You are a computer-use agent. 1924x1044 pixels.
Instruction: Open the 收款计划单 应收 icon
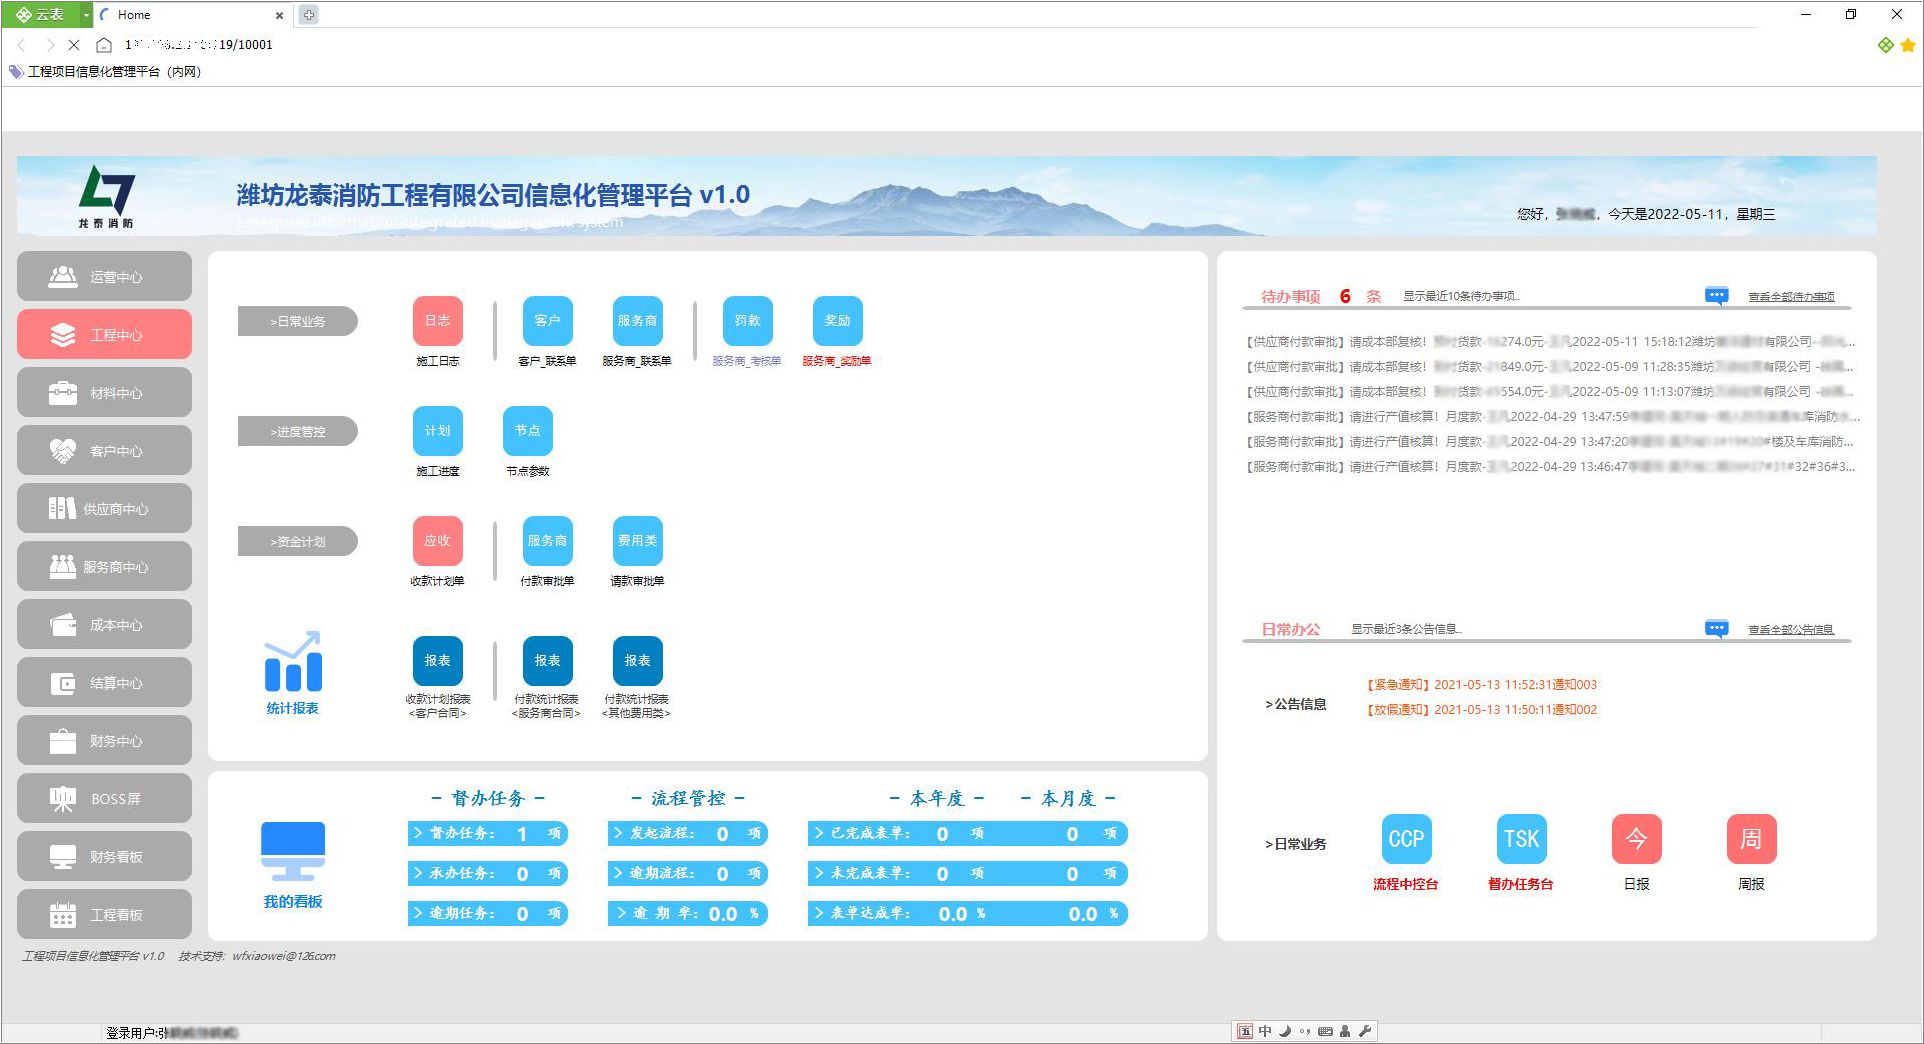pyautogui.click(x=437, y=541)
